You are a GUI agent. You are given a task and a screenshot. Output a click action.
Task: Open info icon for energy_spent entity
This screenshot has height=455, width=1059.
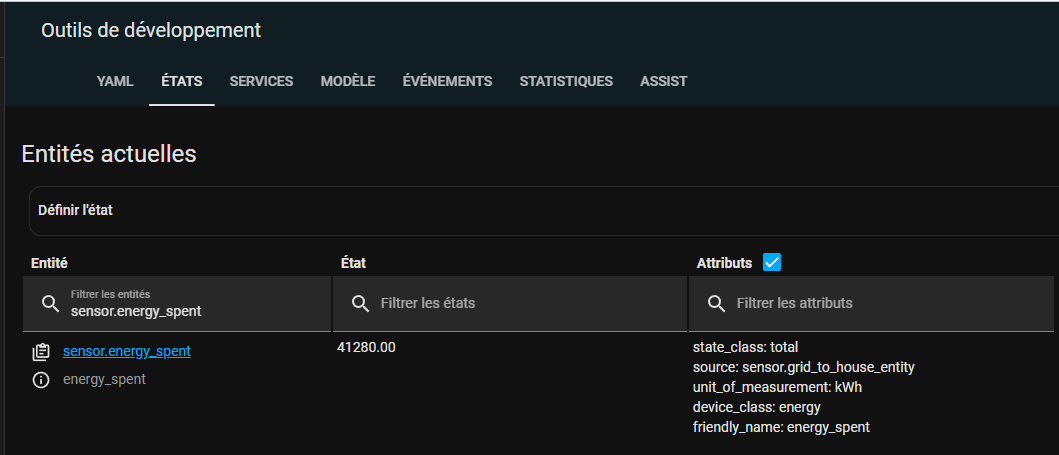[41, 380]
